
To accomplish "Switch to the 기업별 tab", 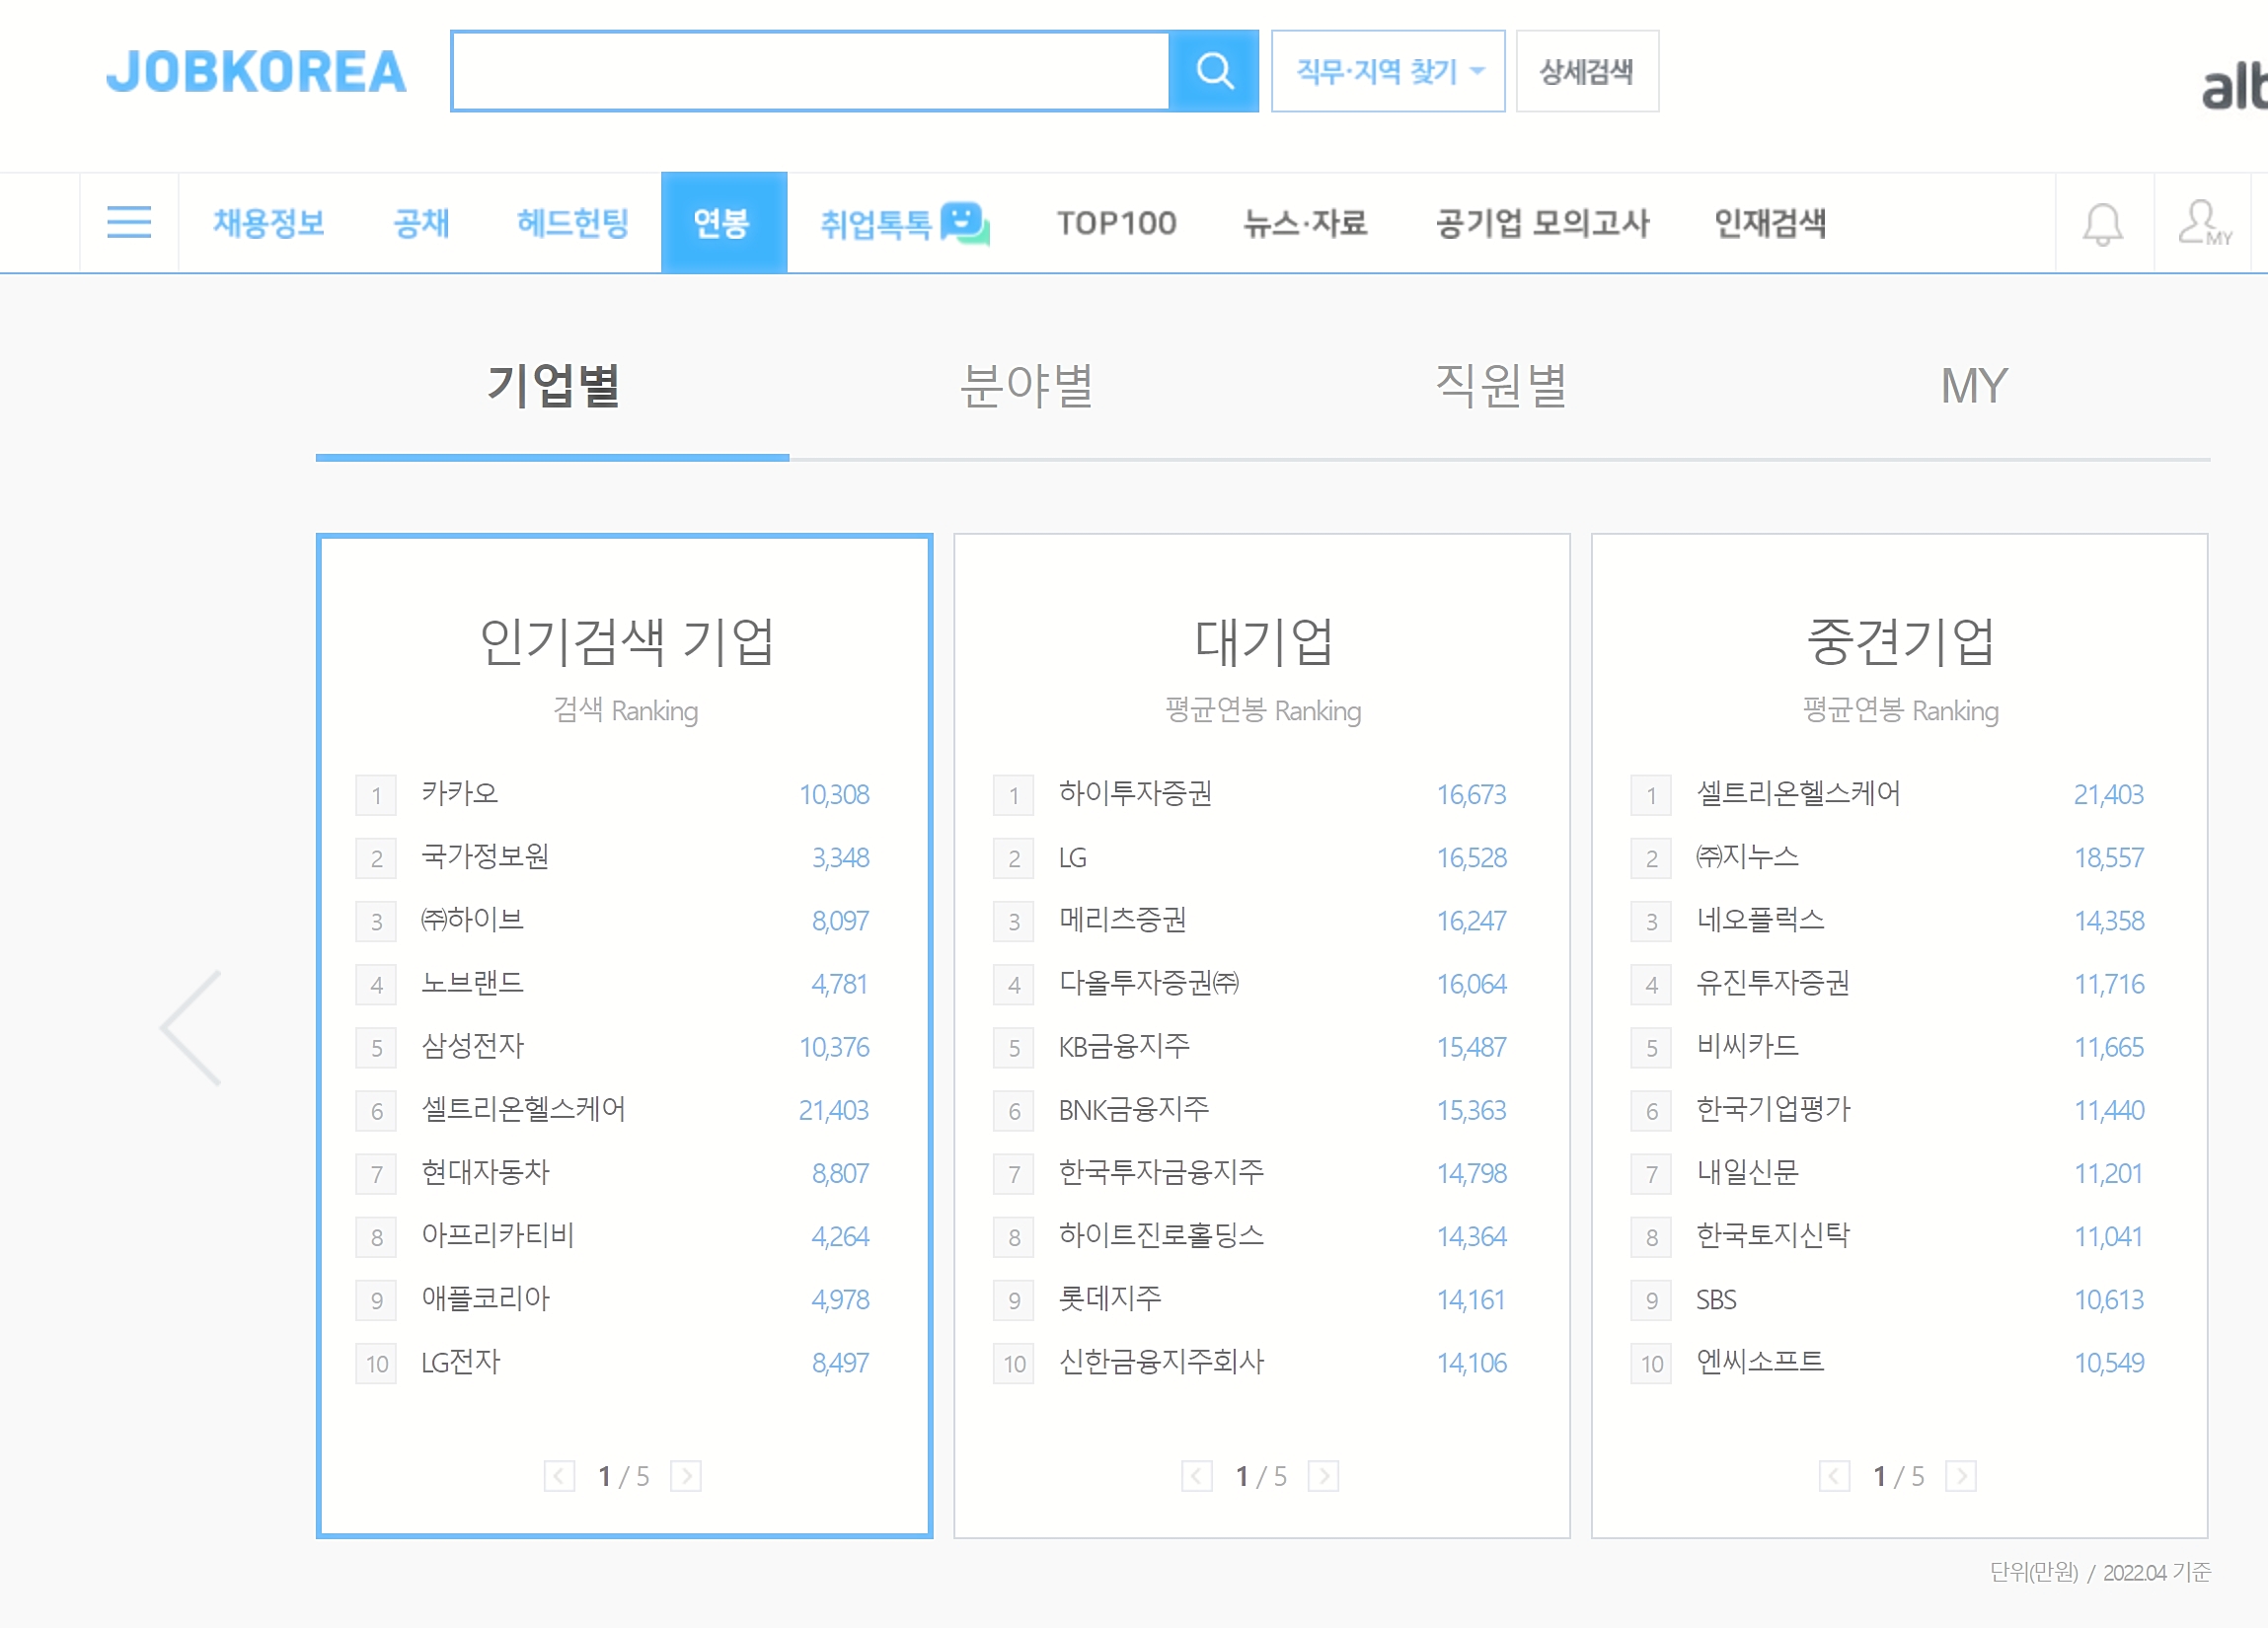I will pyautogui.click(x=552, y=386).
